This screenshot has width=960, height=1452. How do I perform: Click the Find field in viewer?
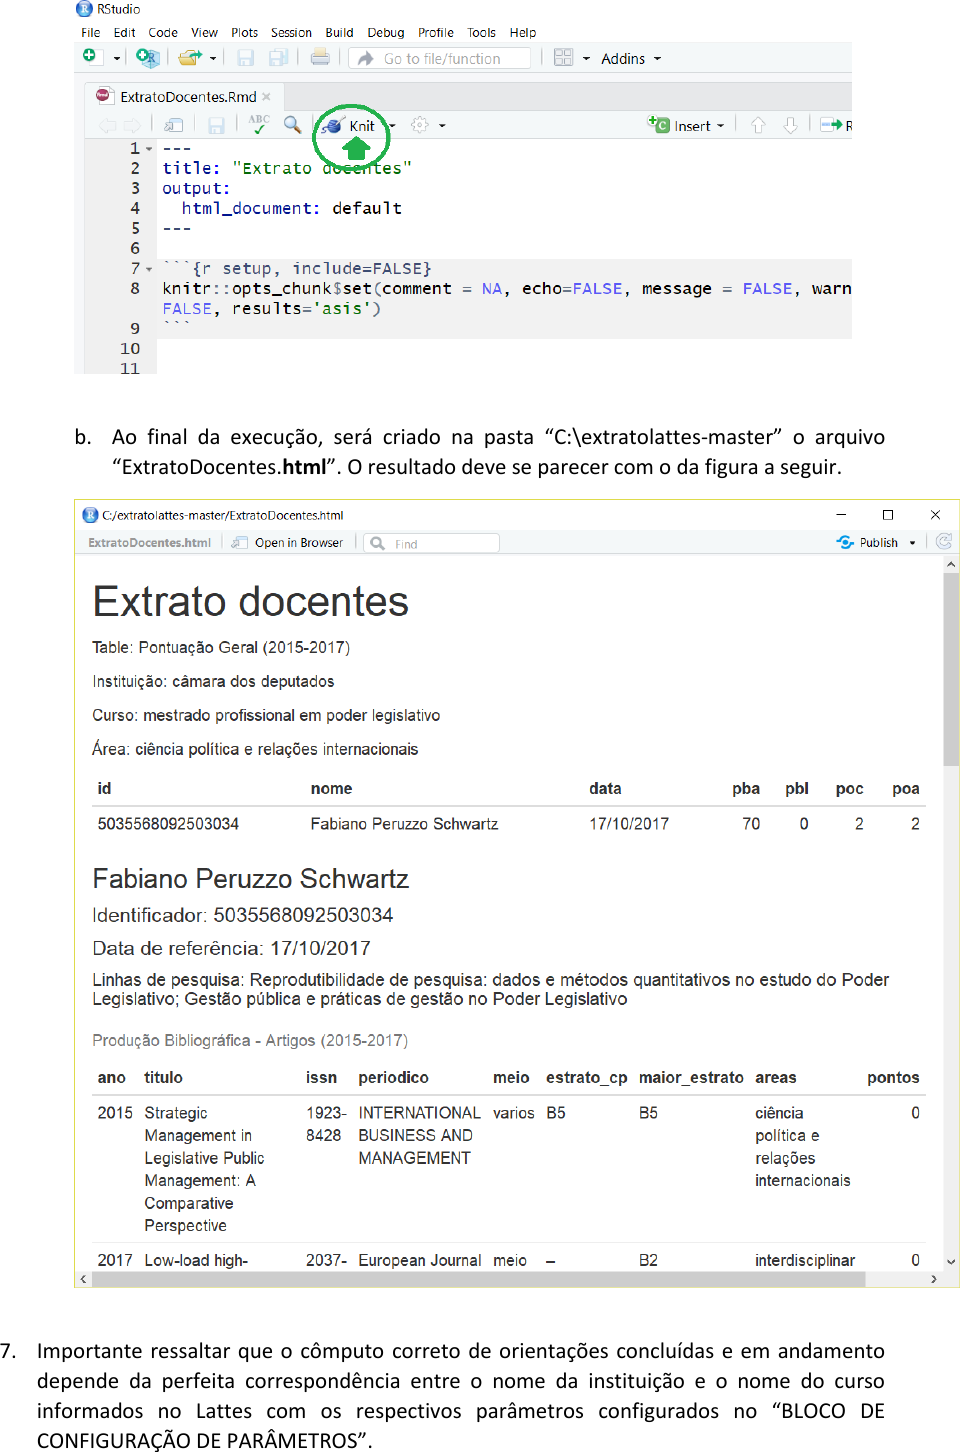tap(432, 543)
